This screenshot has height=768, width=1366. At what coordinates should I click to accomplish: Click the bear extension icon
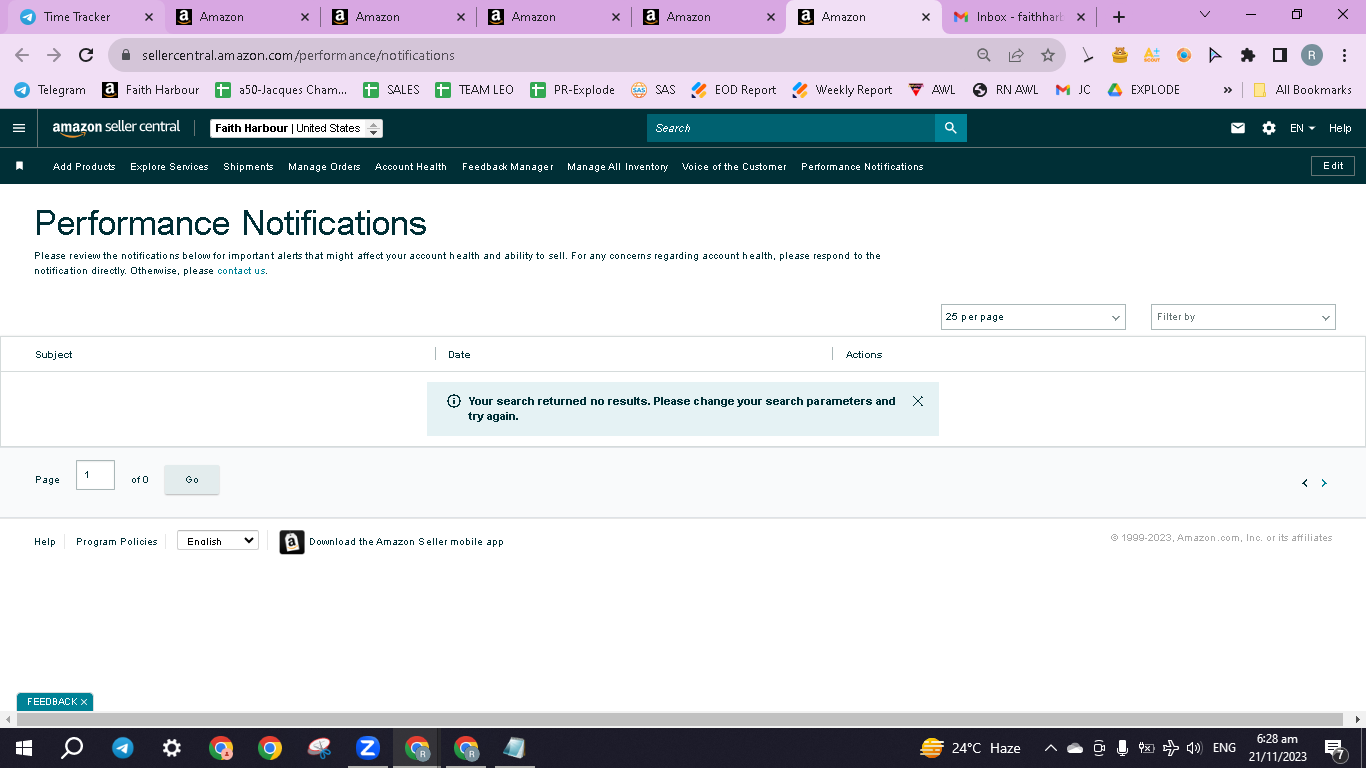pyautogui.click(x=1120, y=56)
